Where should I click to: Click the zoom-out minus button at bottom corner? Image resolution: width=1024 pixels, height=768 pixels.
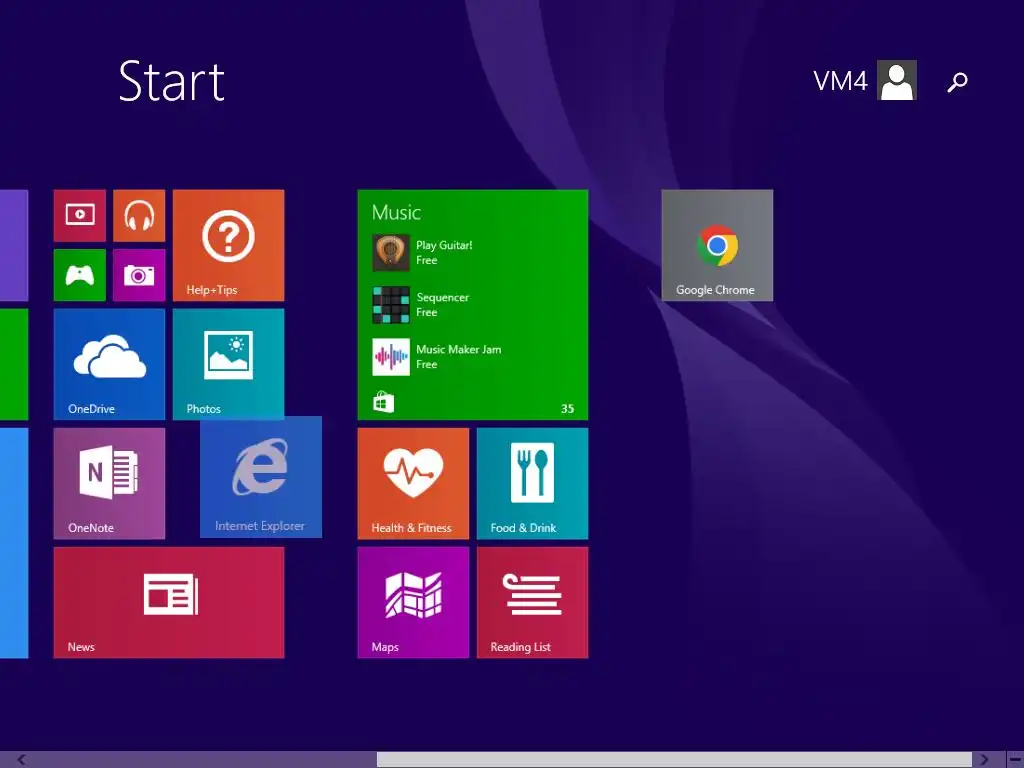coord(1015,760)
